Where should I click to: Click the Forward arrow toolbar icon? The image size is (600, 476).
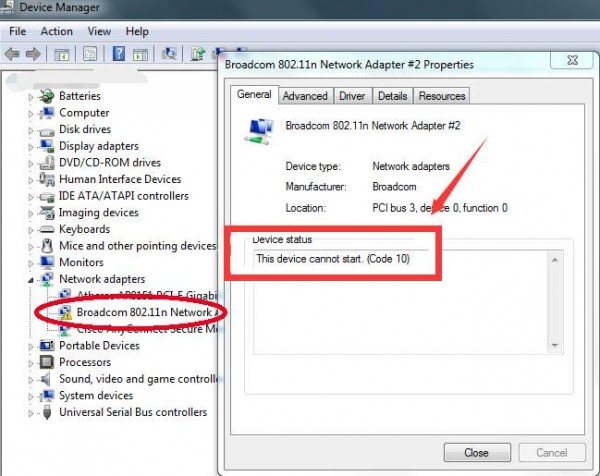[34, 53]
